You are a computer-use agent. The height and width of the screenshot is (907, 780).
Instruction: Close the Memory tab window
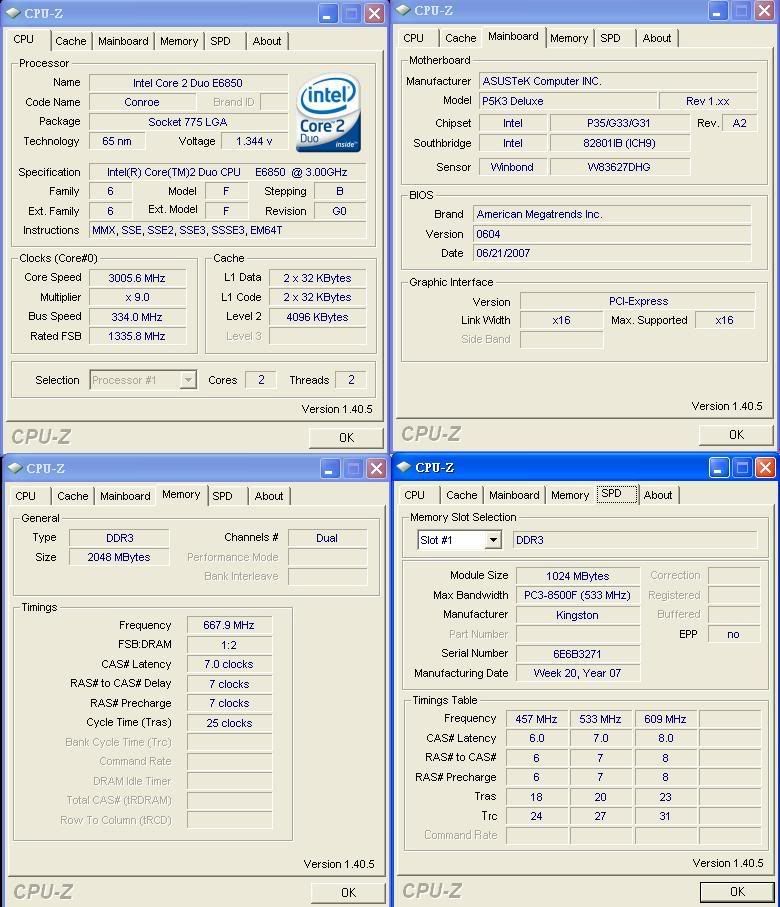tap(377, 469)
